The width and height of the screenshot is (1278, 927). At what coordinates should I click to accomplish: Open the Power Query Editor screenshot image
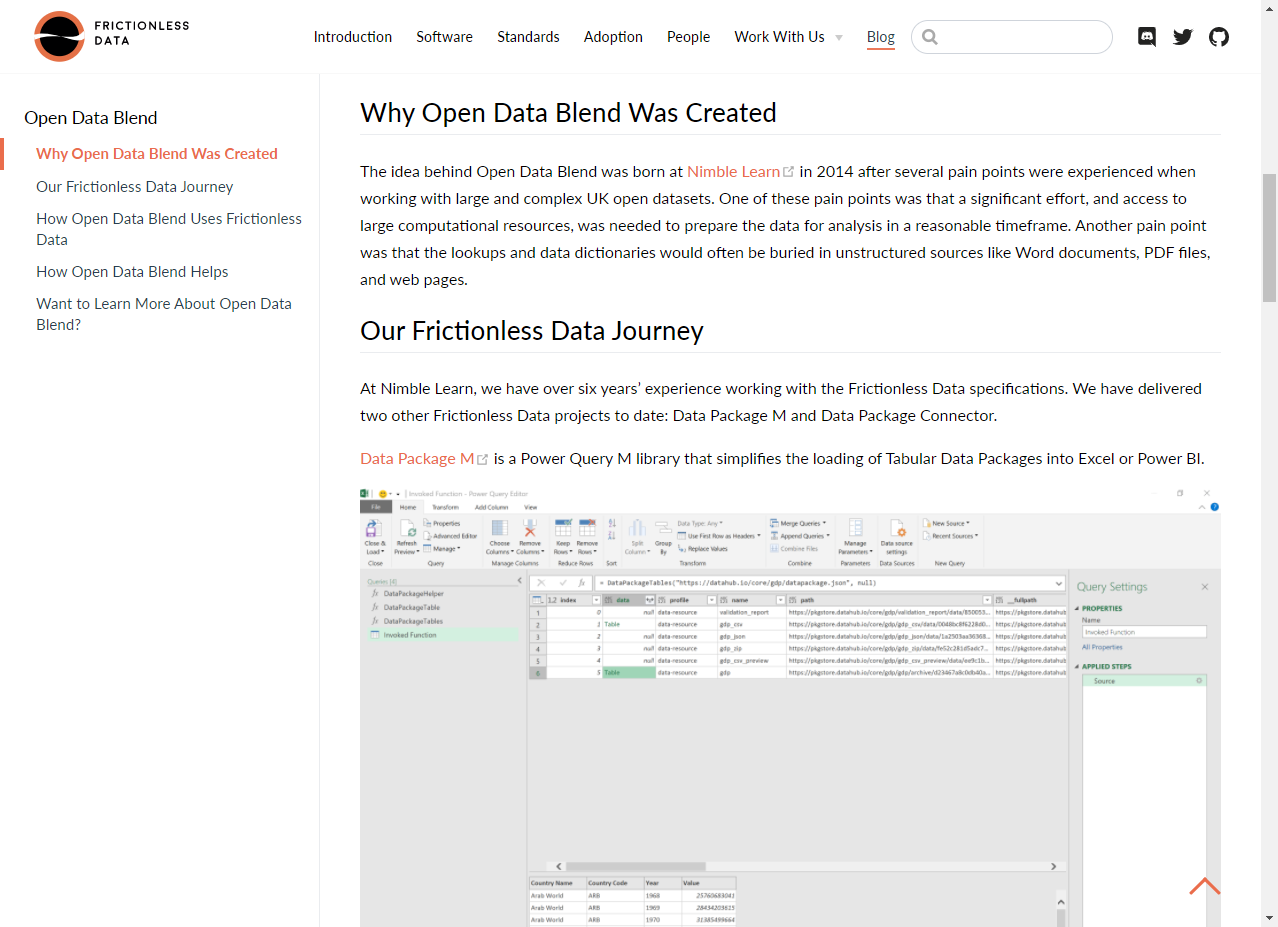click(790, 707)
